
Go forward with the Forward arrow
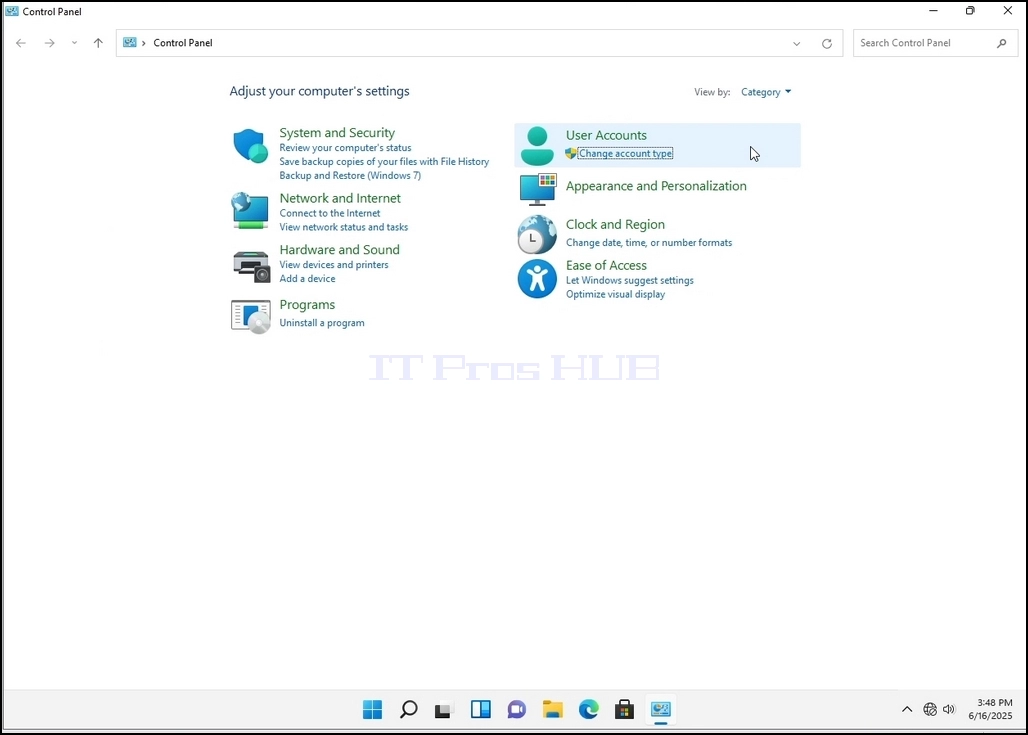50,43
